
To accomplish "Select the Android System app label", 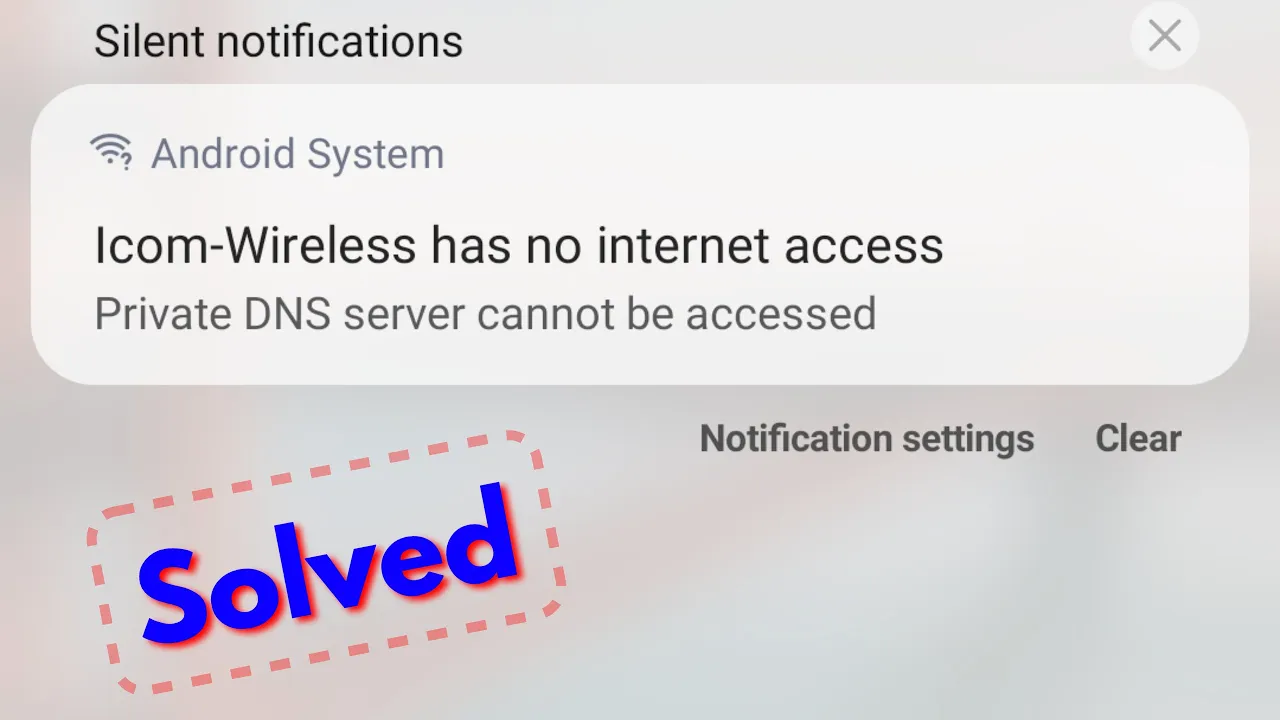I will pos(297,154).
